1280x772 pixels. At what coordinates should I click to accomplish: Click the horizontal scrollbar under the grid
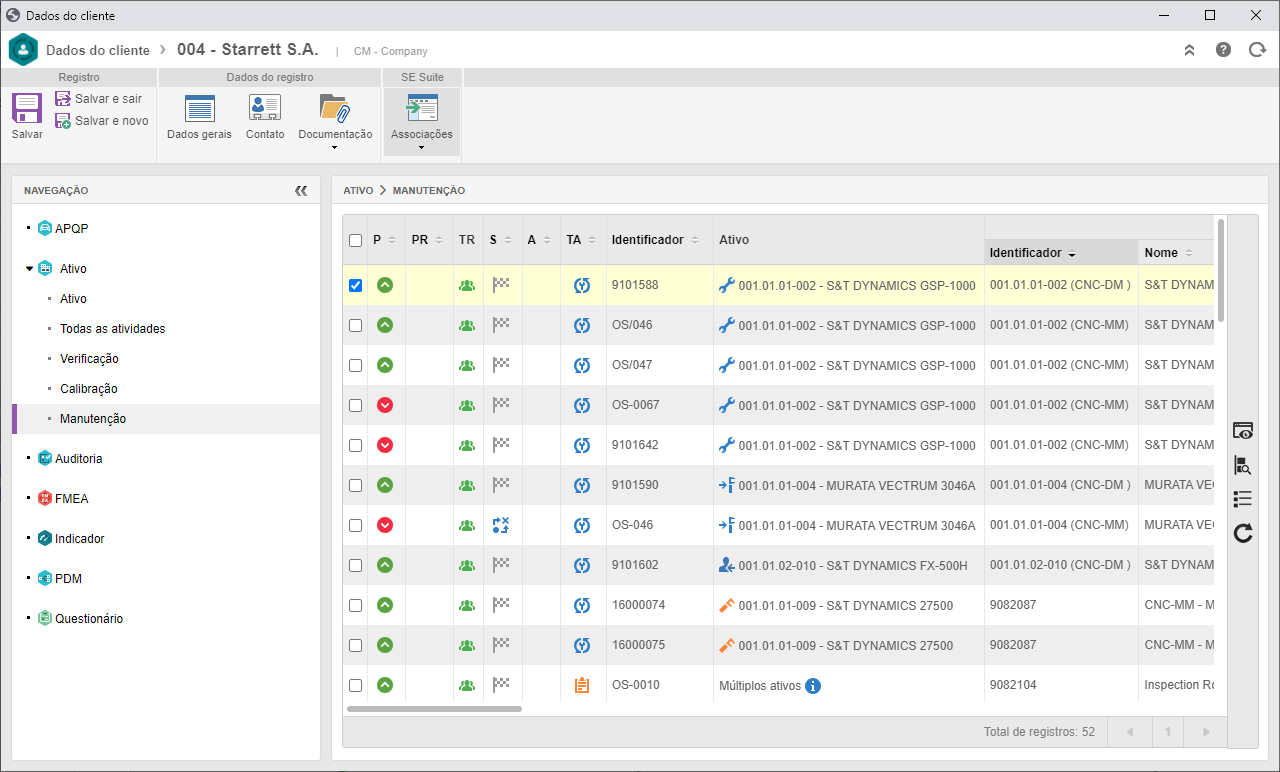pos(434,709)
